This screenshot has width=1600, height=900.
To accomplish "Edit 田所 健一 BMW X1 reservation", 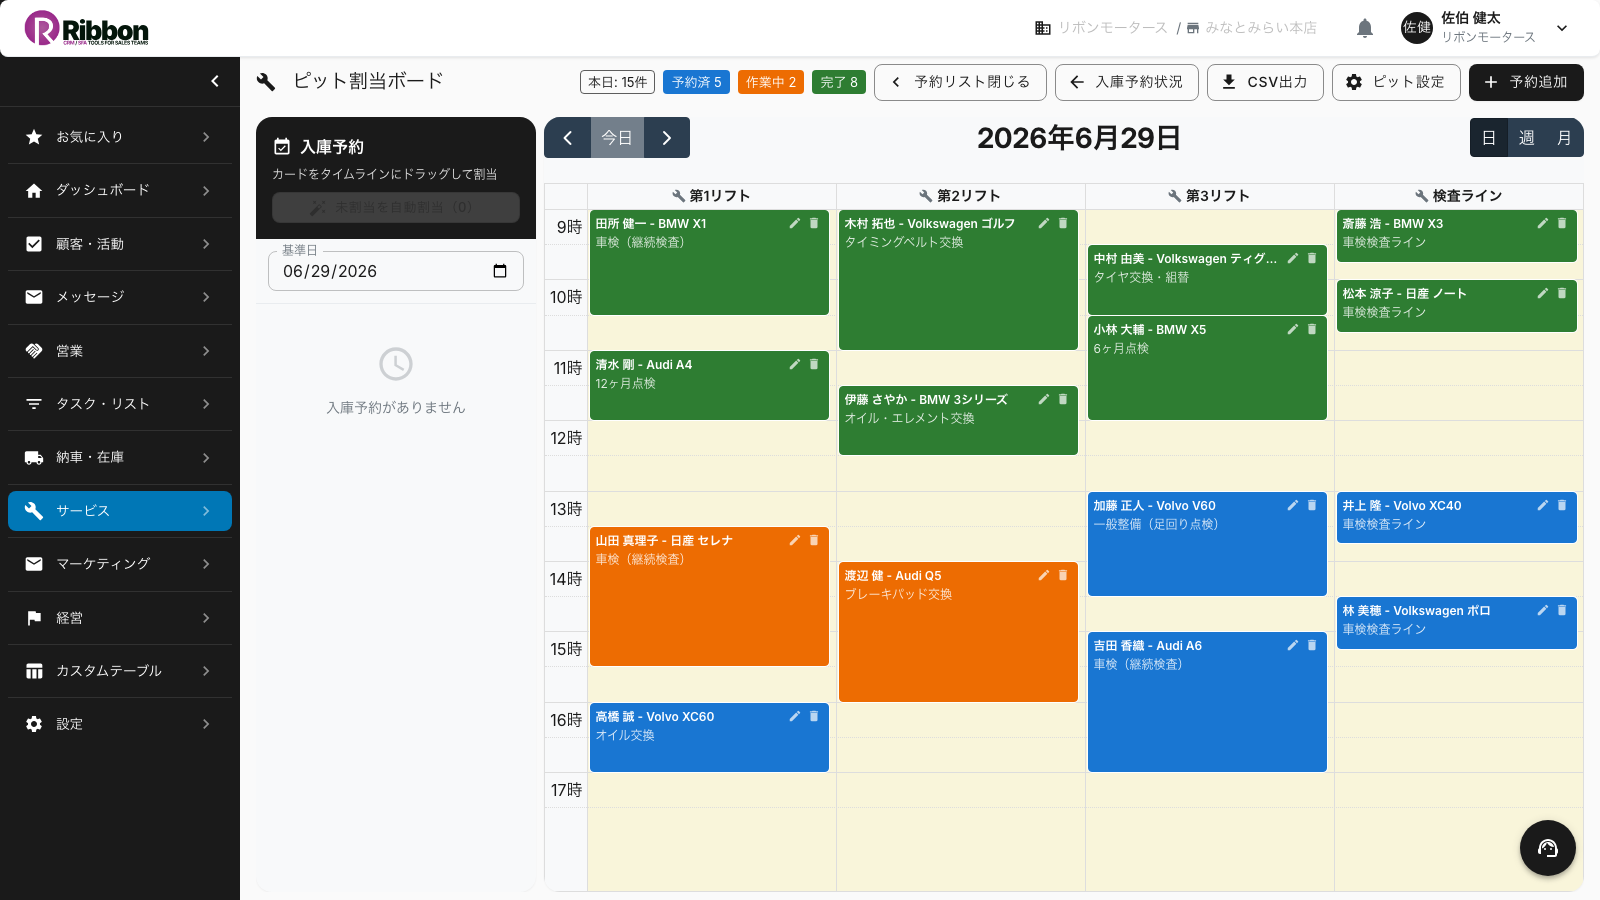I will [x=795, y=223].
